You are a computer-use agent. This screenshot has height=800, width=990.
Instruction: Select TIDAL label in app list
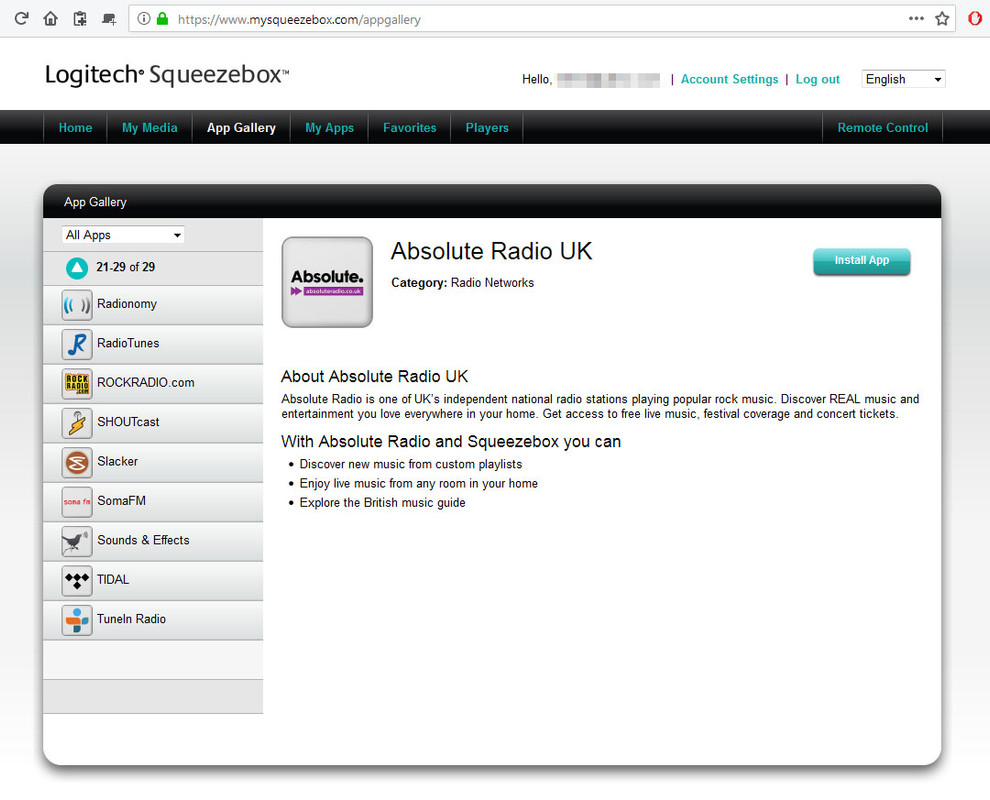[x=113, y=580]
